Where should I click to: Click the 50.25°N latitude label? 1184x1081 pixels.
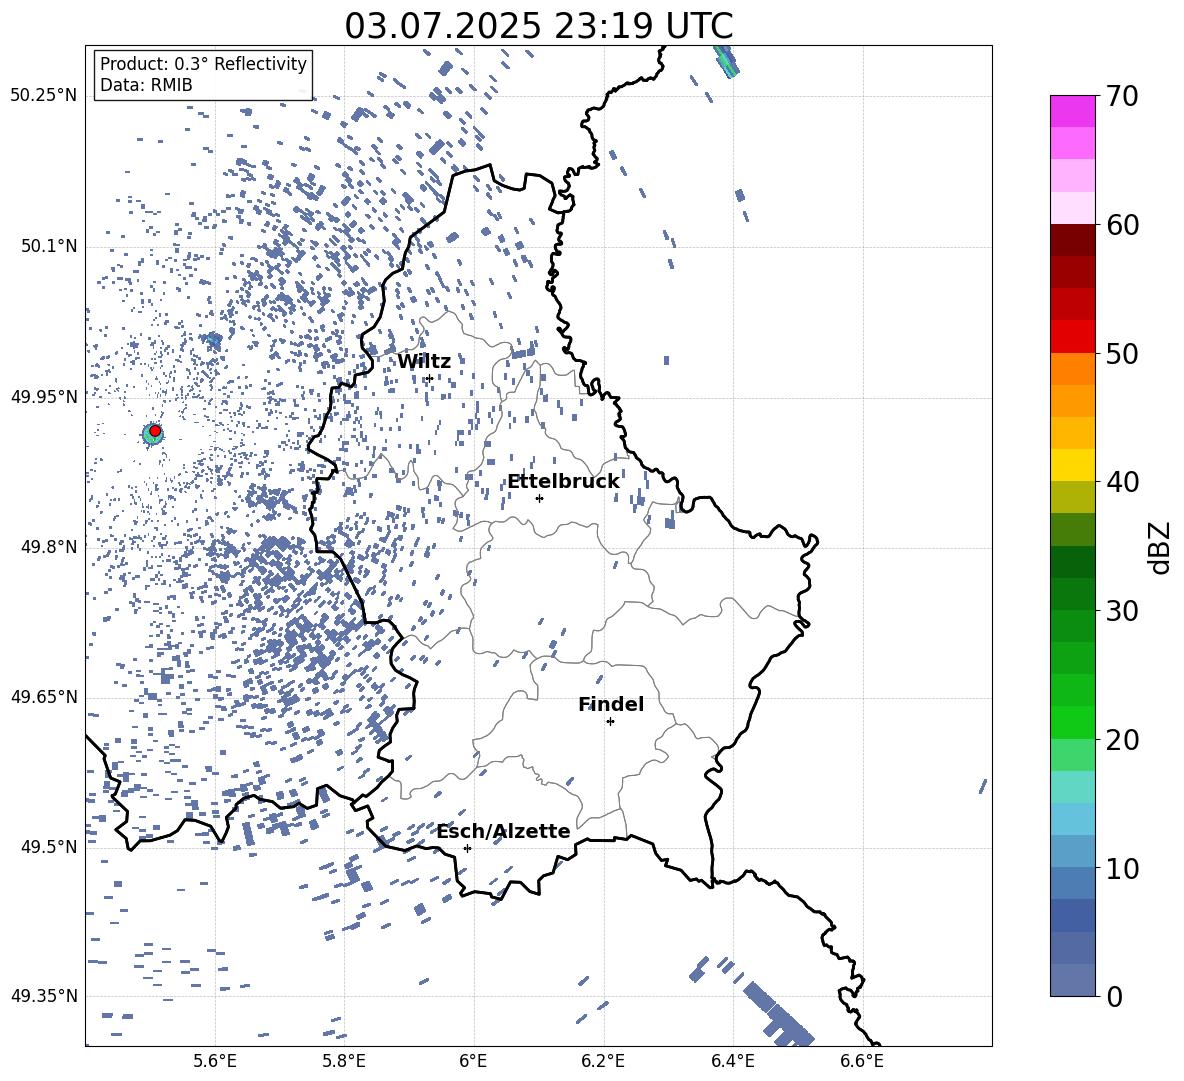coord(43,96)
